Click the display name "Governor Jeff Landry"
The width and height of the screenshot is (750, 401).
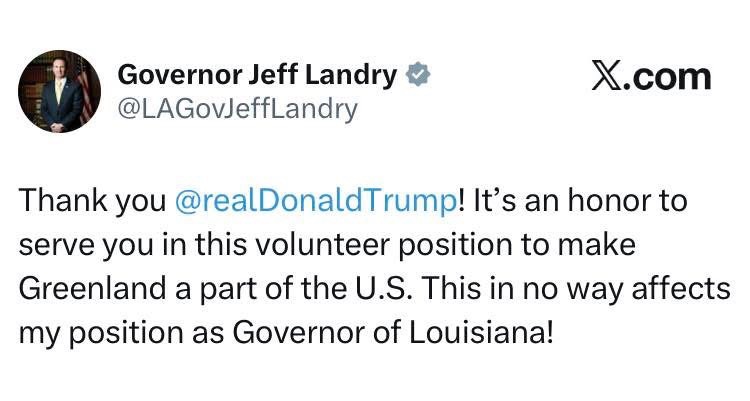[x=258, y=74]
